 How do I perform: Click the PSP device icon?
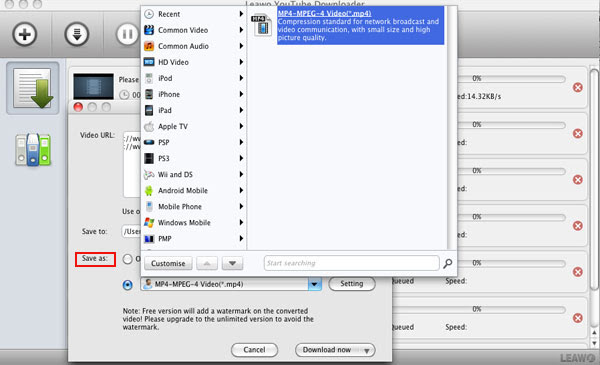tap(149, 142)
